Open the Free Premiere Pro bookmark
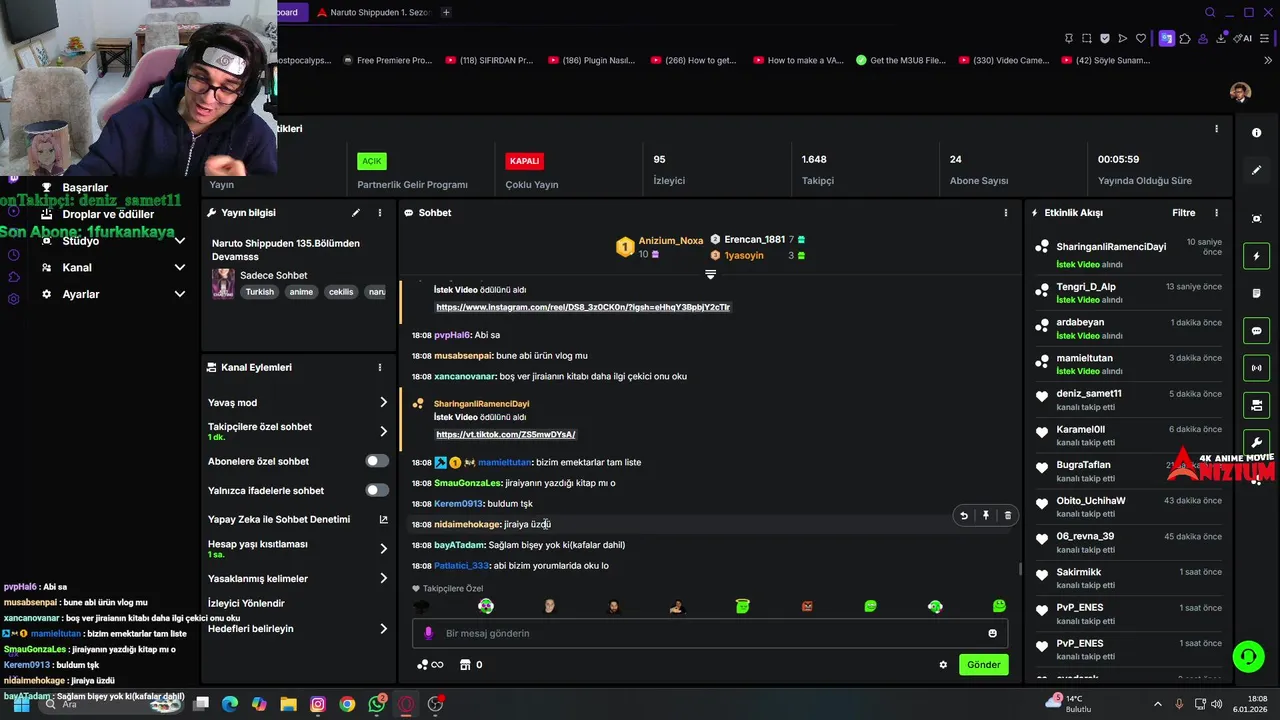 387,60
